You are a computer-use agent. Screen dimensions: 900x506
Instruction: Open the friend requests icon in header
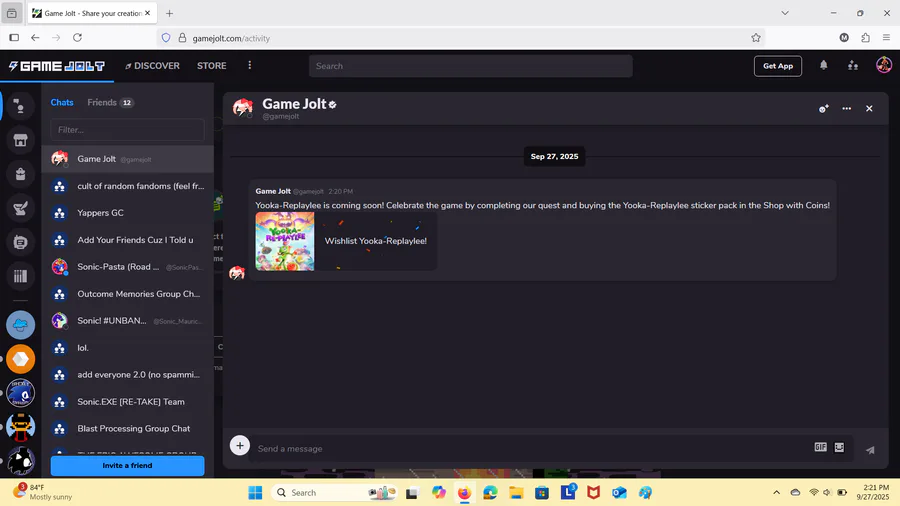853,65
